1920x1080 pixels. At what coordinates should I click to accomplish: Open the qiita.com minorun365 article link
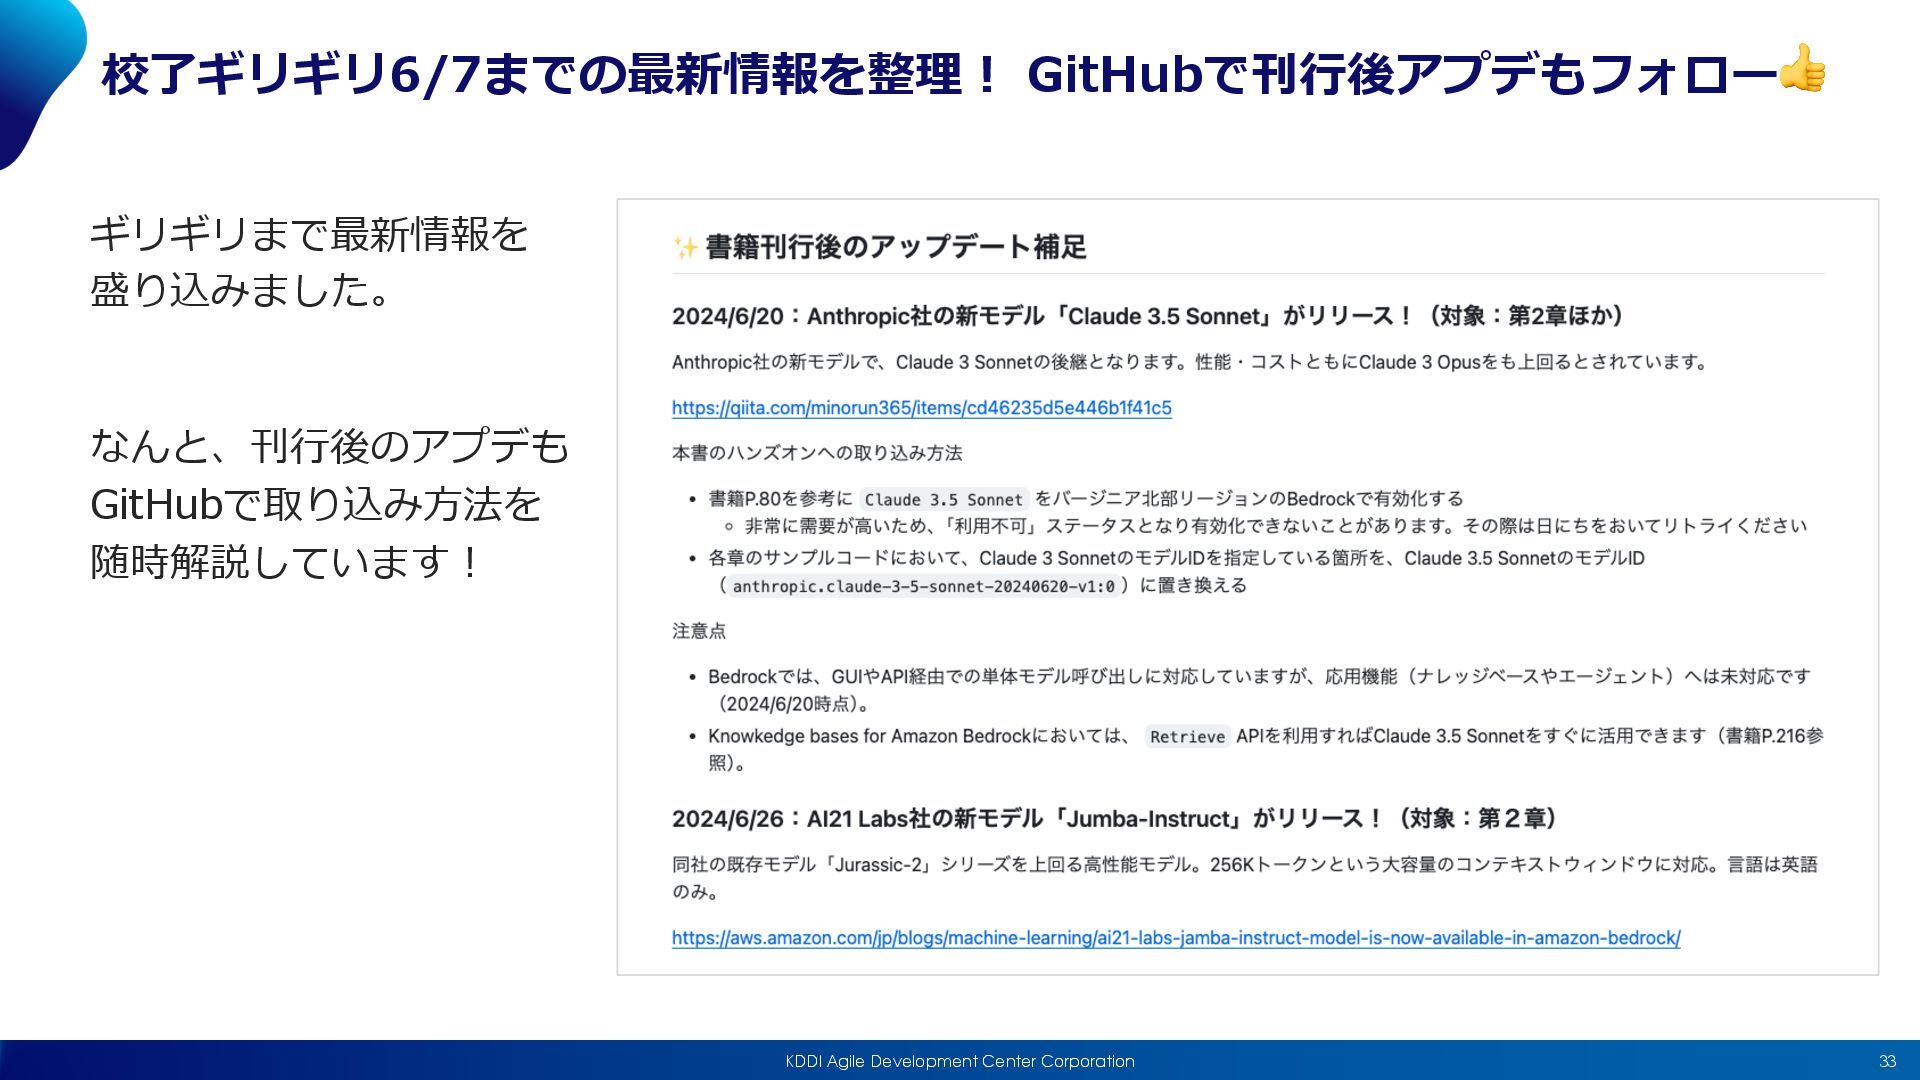(x=921, y=408)
